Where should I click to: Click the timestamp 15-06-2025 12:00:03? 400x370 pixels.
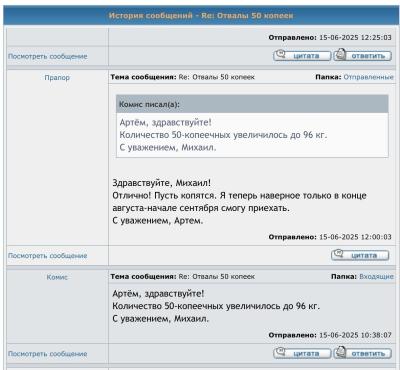[x=355, y=237]
